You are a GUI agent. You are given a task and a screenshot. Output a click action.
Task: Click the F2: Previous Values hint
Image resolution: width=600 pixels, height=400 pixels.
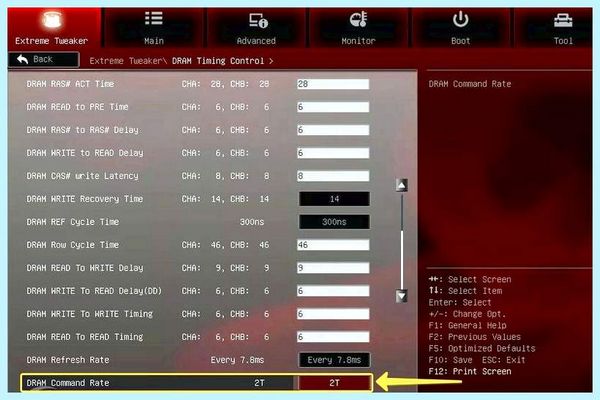tap(475, 337)
